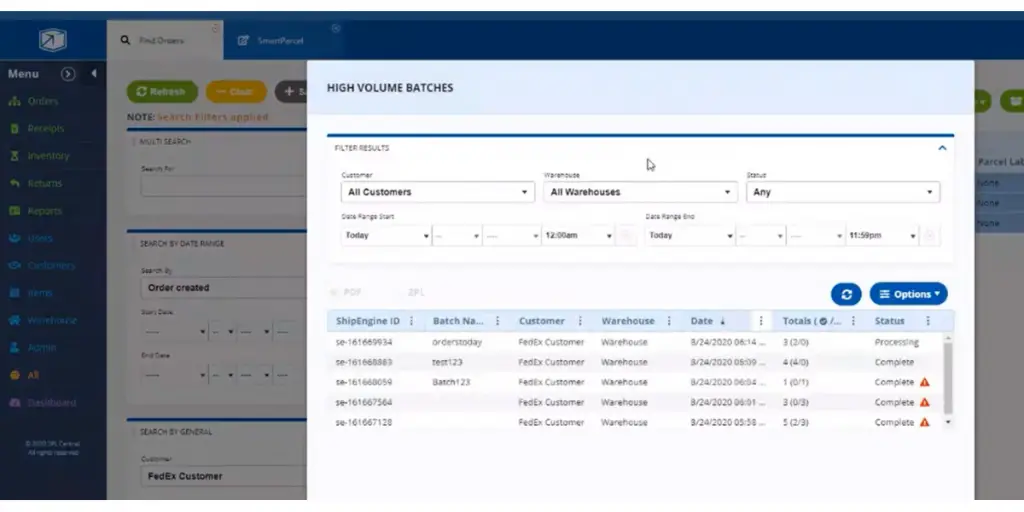1024x512 pixels.
Task: Open Orders in the sidebar menu
Action: tap(42, 101)
